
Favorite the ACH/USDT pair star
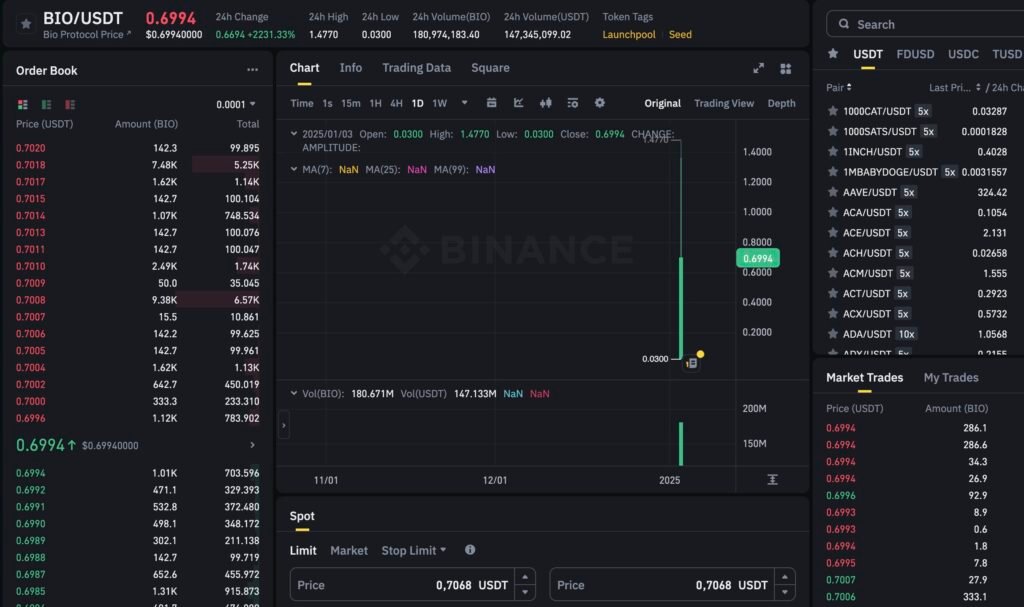833,253
